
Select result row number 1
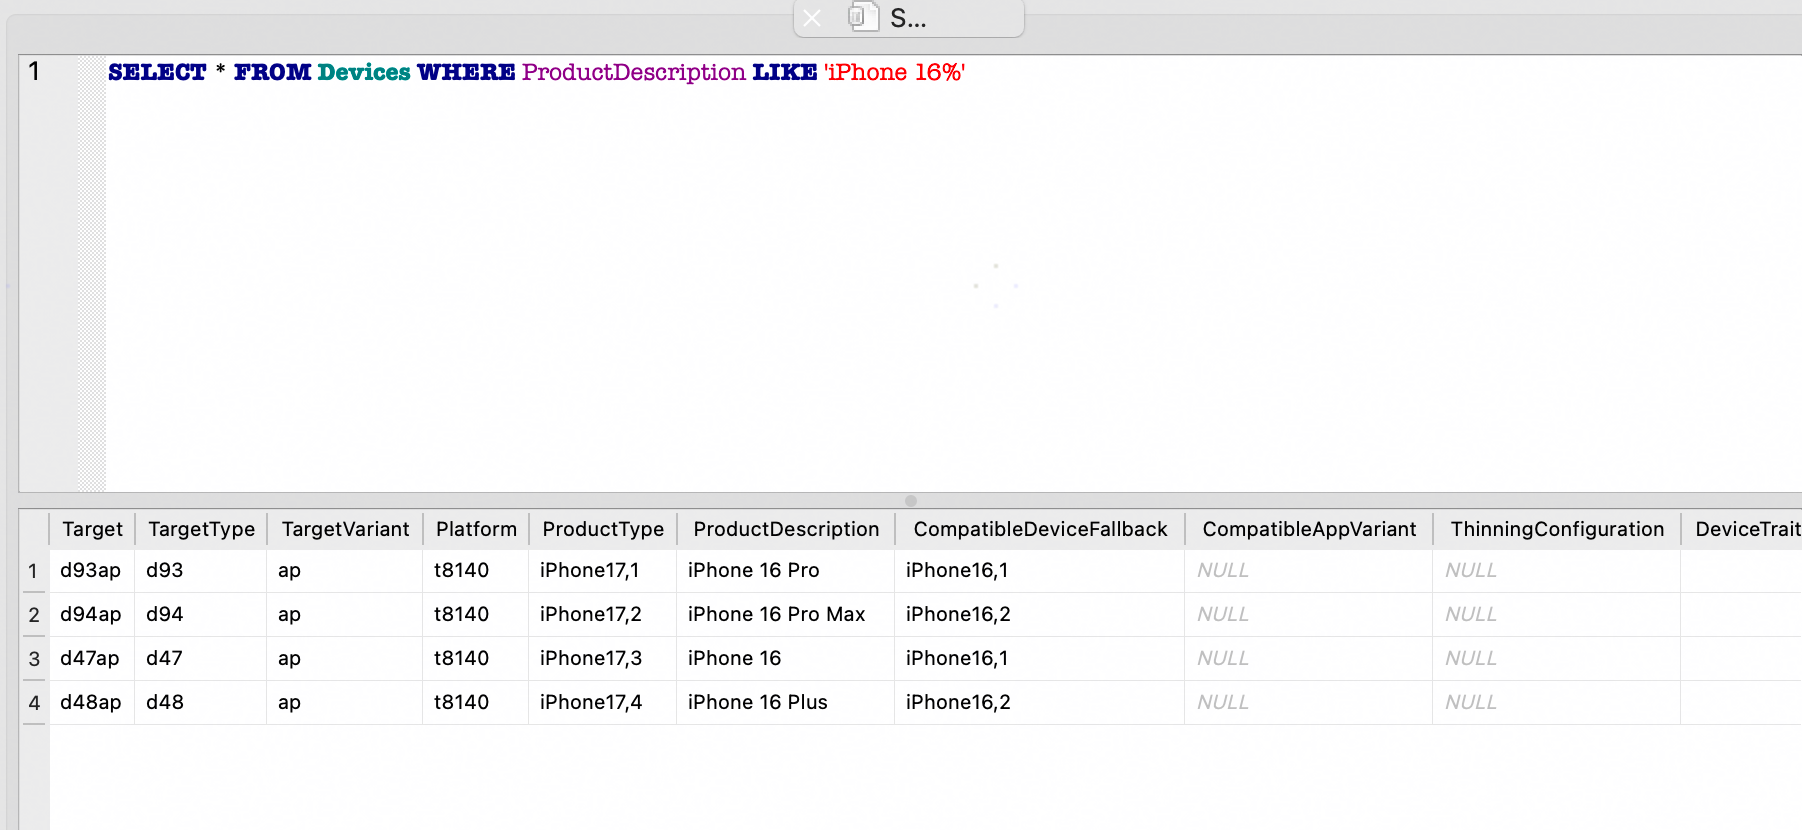click(x=34, y=571)
